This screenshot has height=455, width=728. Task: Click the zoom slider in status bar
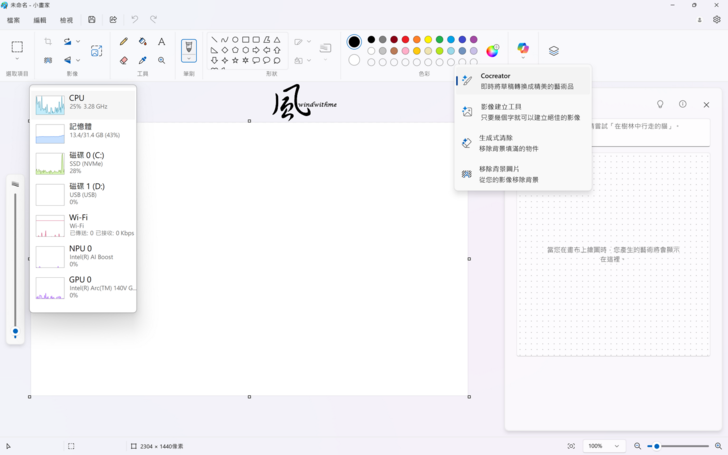pos(680,446)
